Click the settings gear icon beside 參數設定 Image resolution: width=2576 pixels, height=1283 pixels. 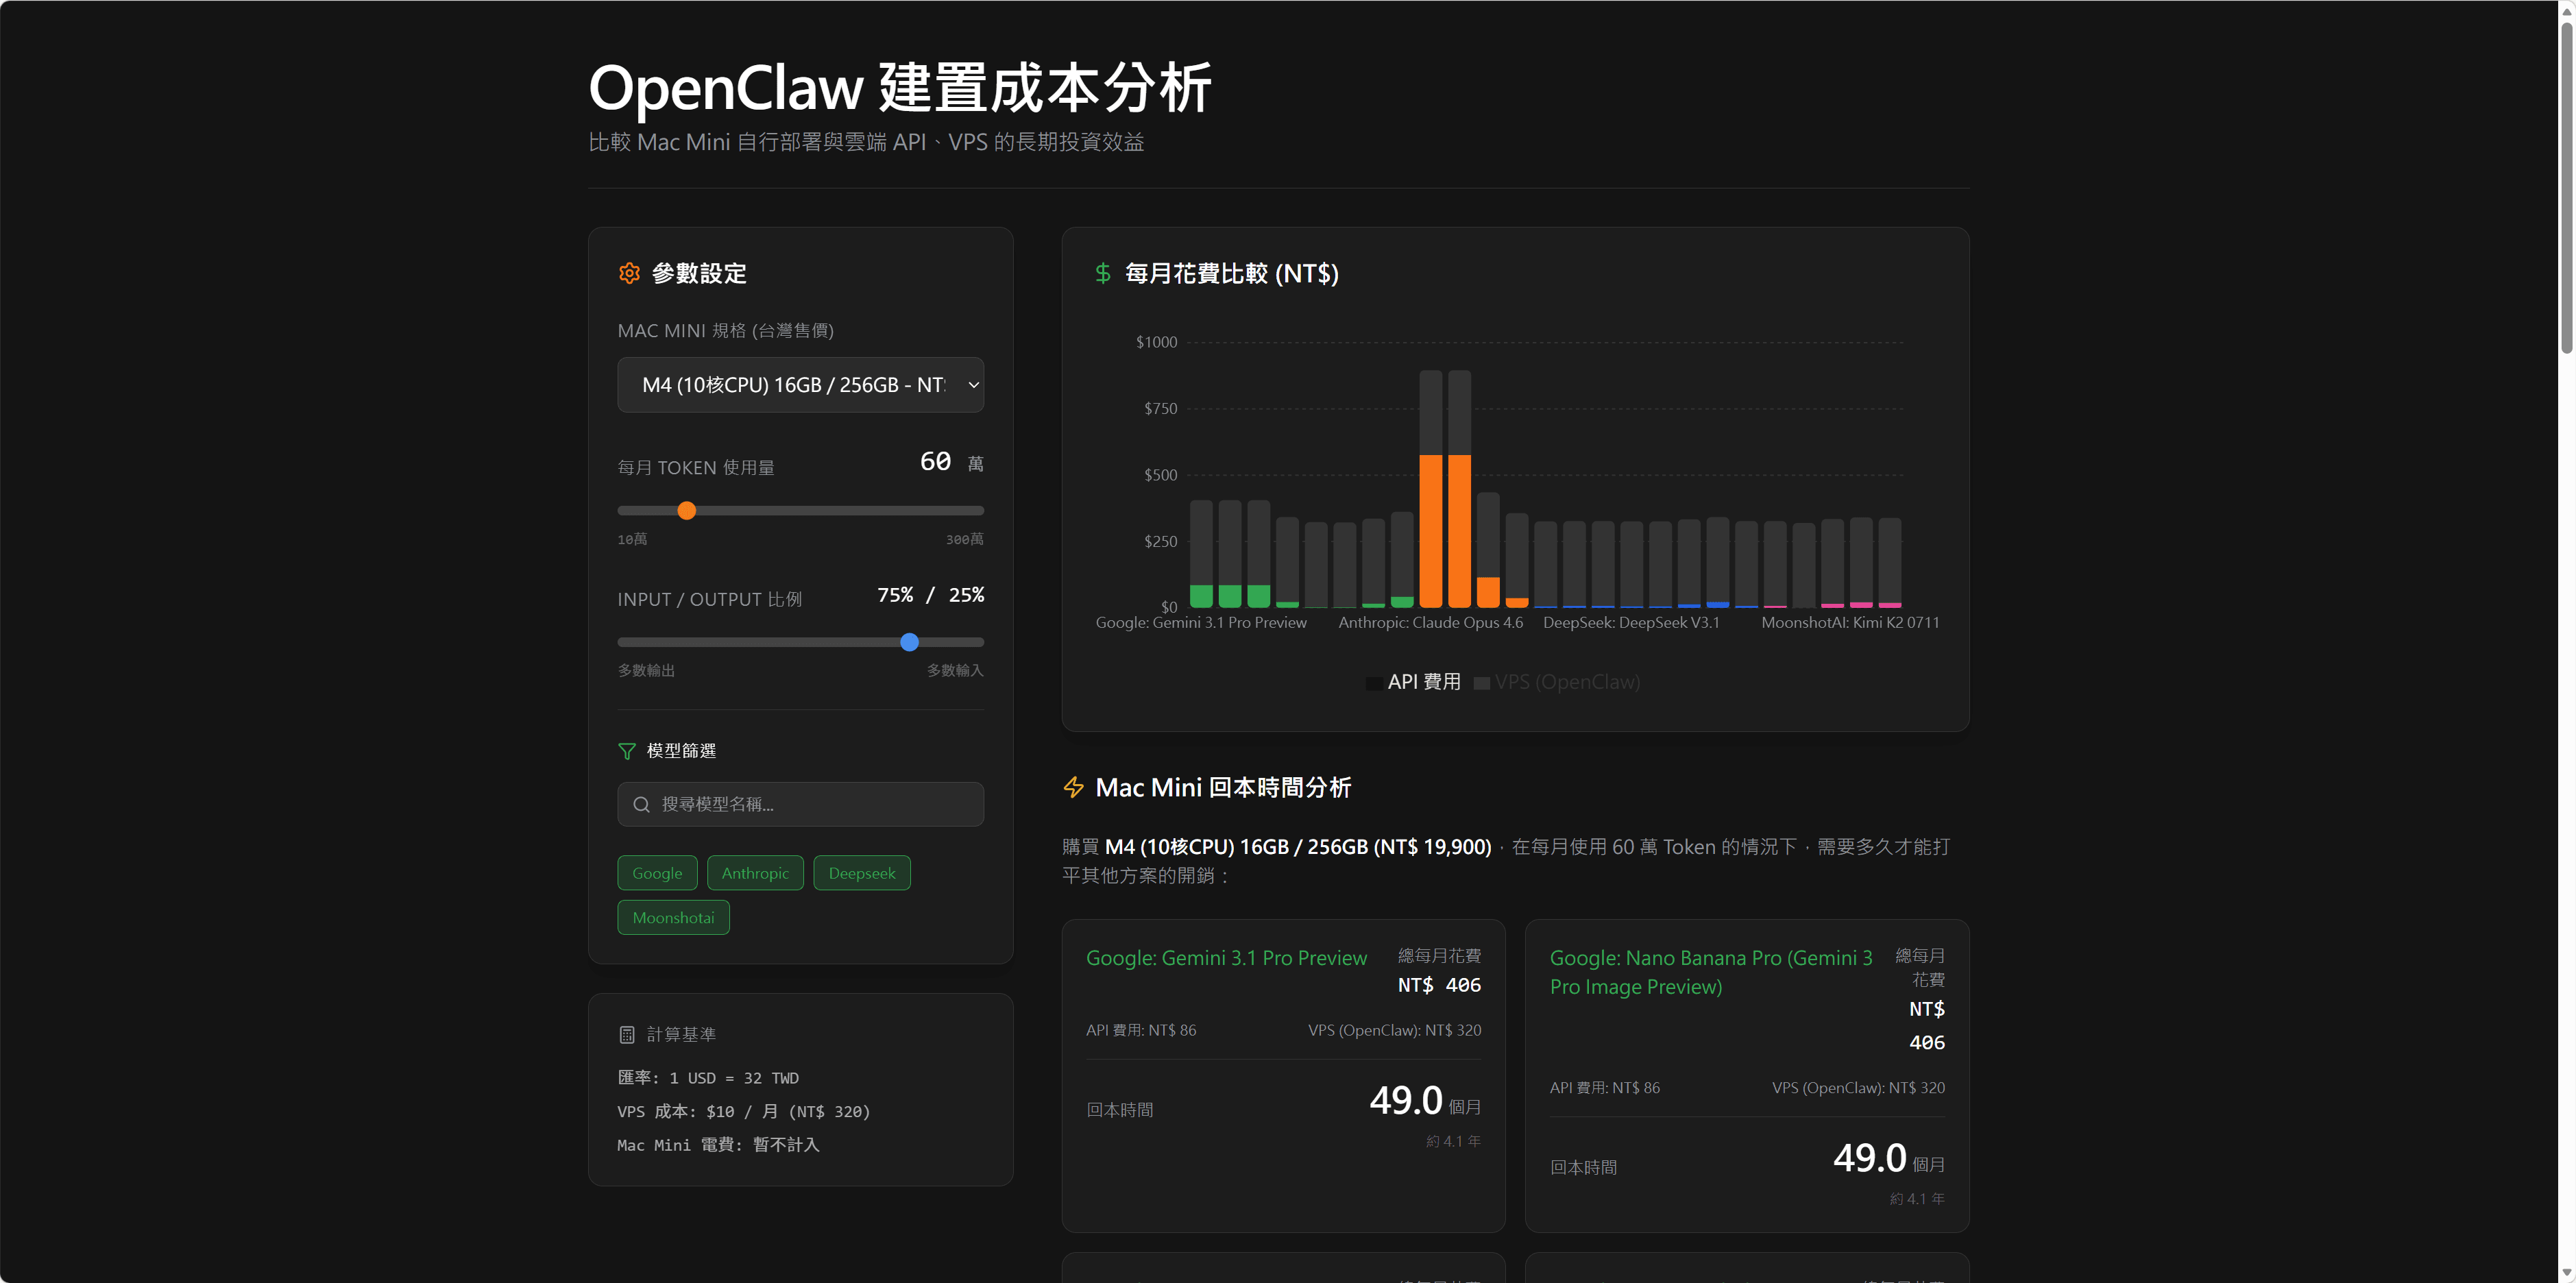click(x=629, y=272)
